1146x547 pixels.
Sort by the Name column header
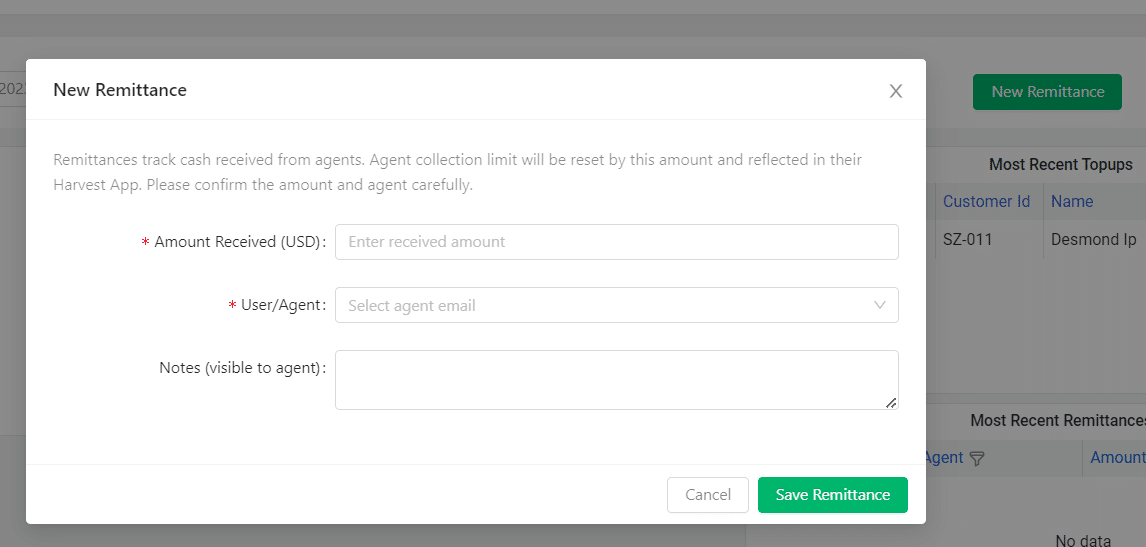(1072, 201)
